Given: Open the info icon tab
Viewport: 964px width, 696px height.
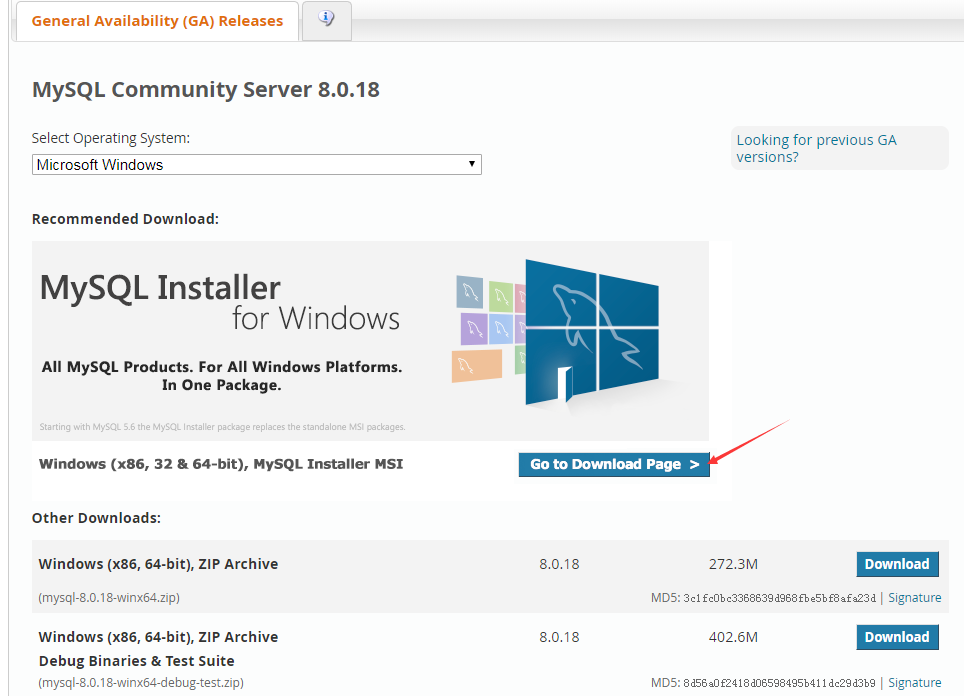Looking at the screenshot, I should click(326, 20).
